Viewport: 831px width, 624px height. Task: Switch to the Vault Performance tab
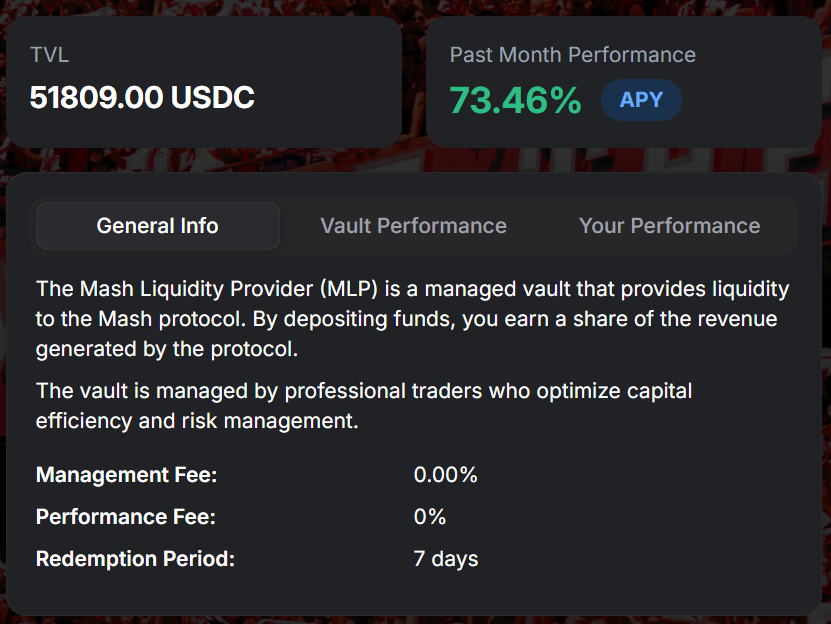coord(413,226)
